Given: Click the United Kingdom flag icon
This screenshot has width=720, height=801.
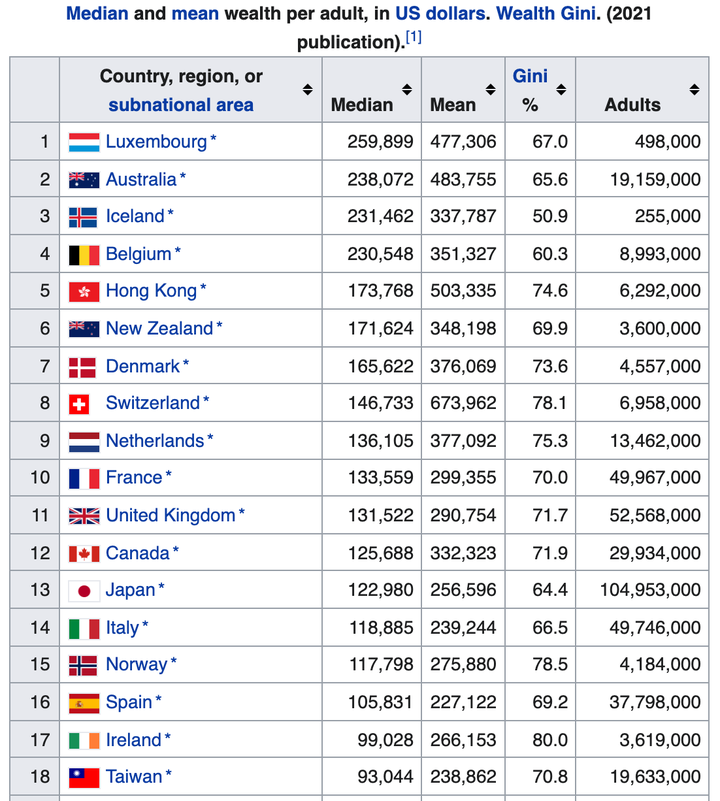Looking at the screenshot, I should point(84,516).
